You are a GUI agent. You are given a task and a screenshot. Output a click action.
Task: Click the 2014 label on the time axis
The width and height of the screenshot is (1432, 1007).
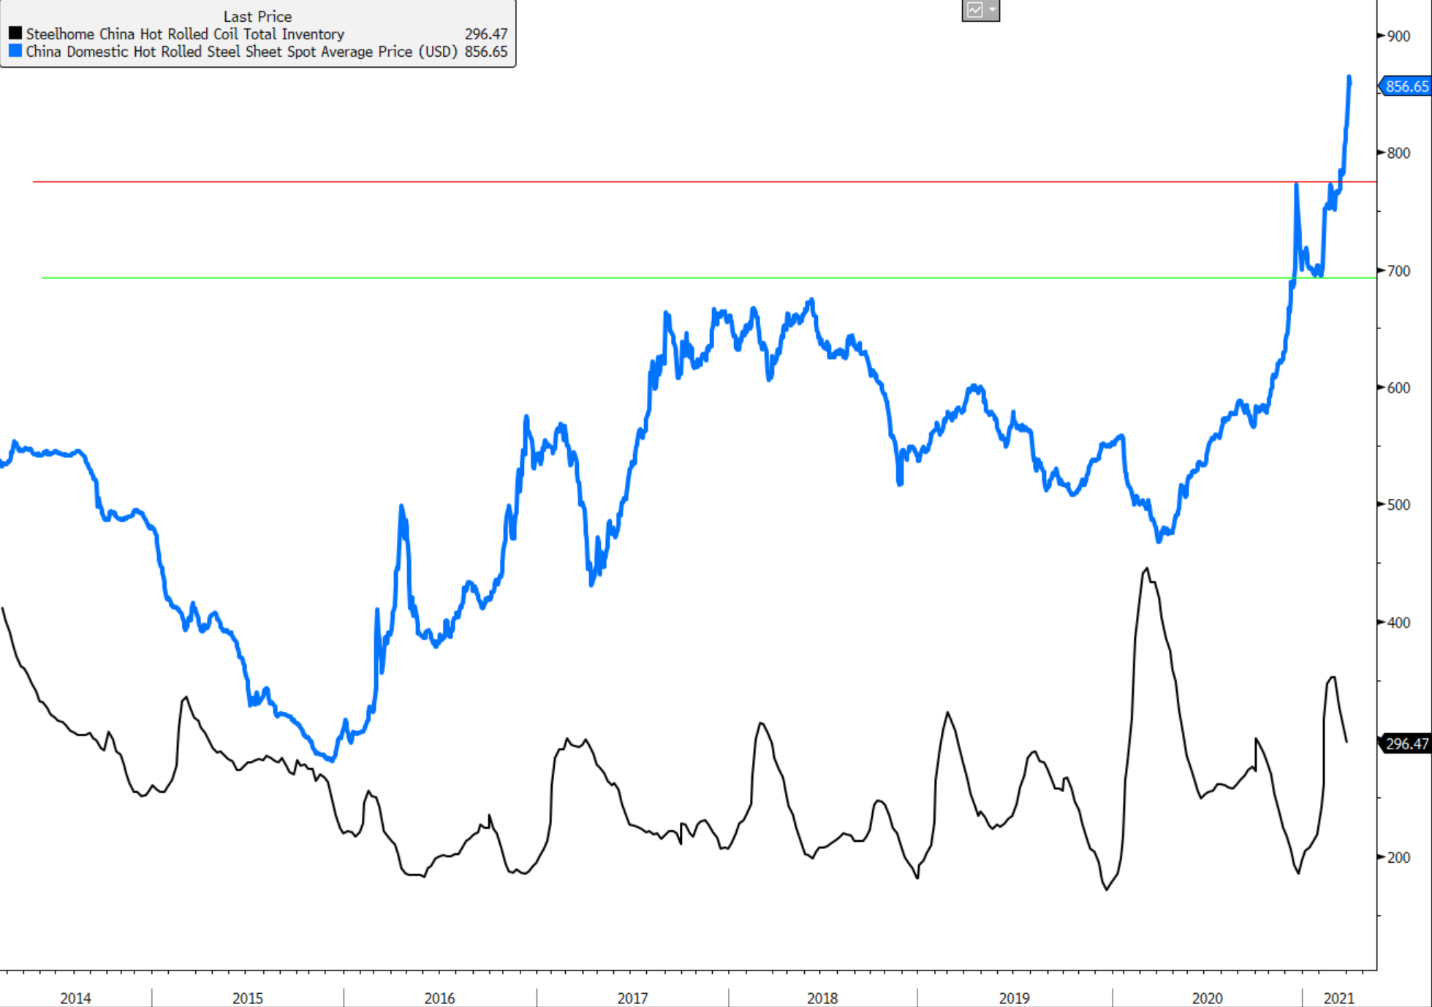pyautogui.click(x=75, y=998)
